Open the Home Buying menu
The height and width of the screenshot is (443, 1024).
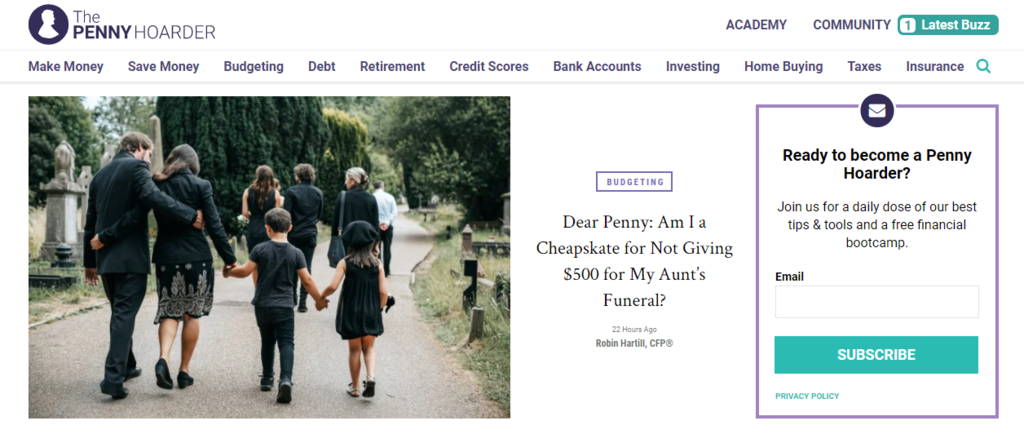[783, 67]
